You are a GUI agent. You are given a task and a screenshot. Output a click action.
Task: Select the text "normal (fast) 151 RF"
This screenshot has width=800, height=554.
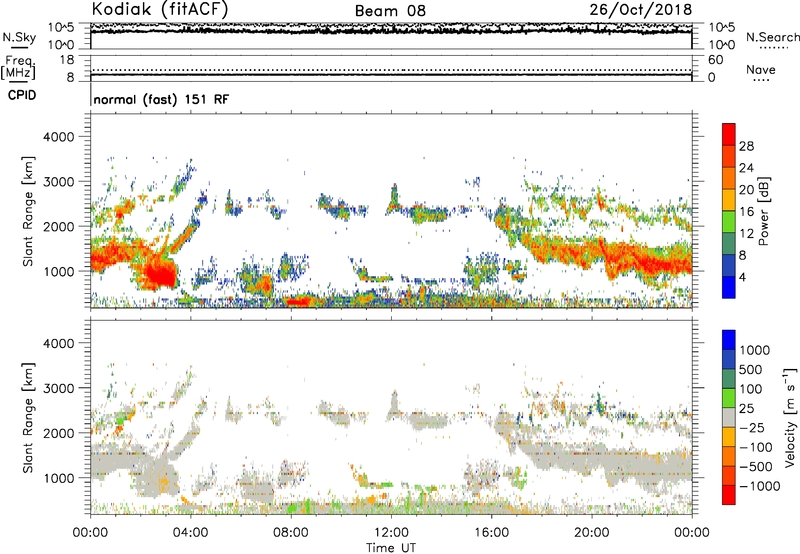coord(161,99)
